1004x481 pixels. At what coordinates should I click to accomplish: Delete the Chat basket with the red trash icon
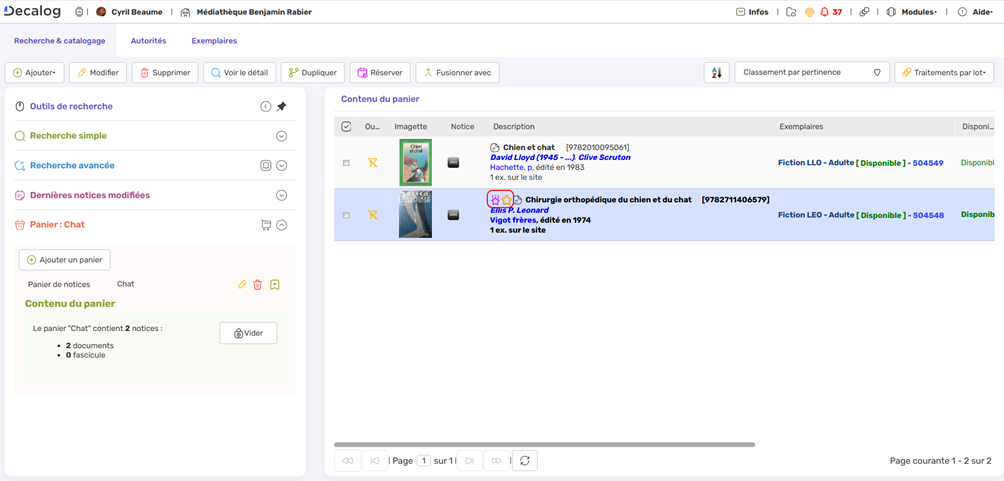click(x=257, y=285)
